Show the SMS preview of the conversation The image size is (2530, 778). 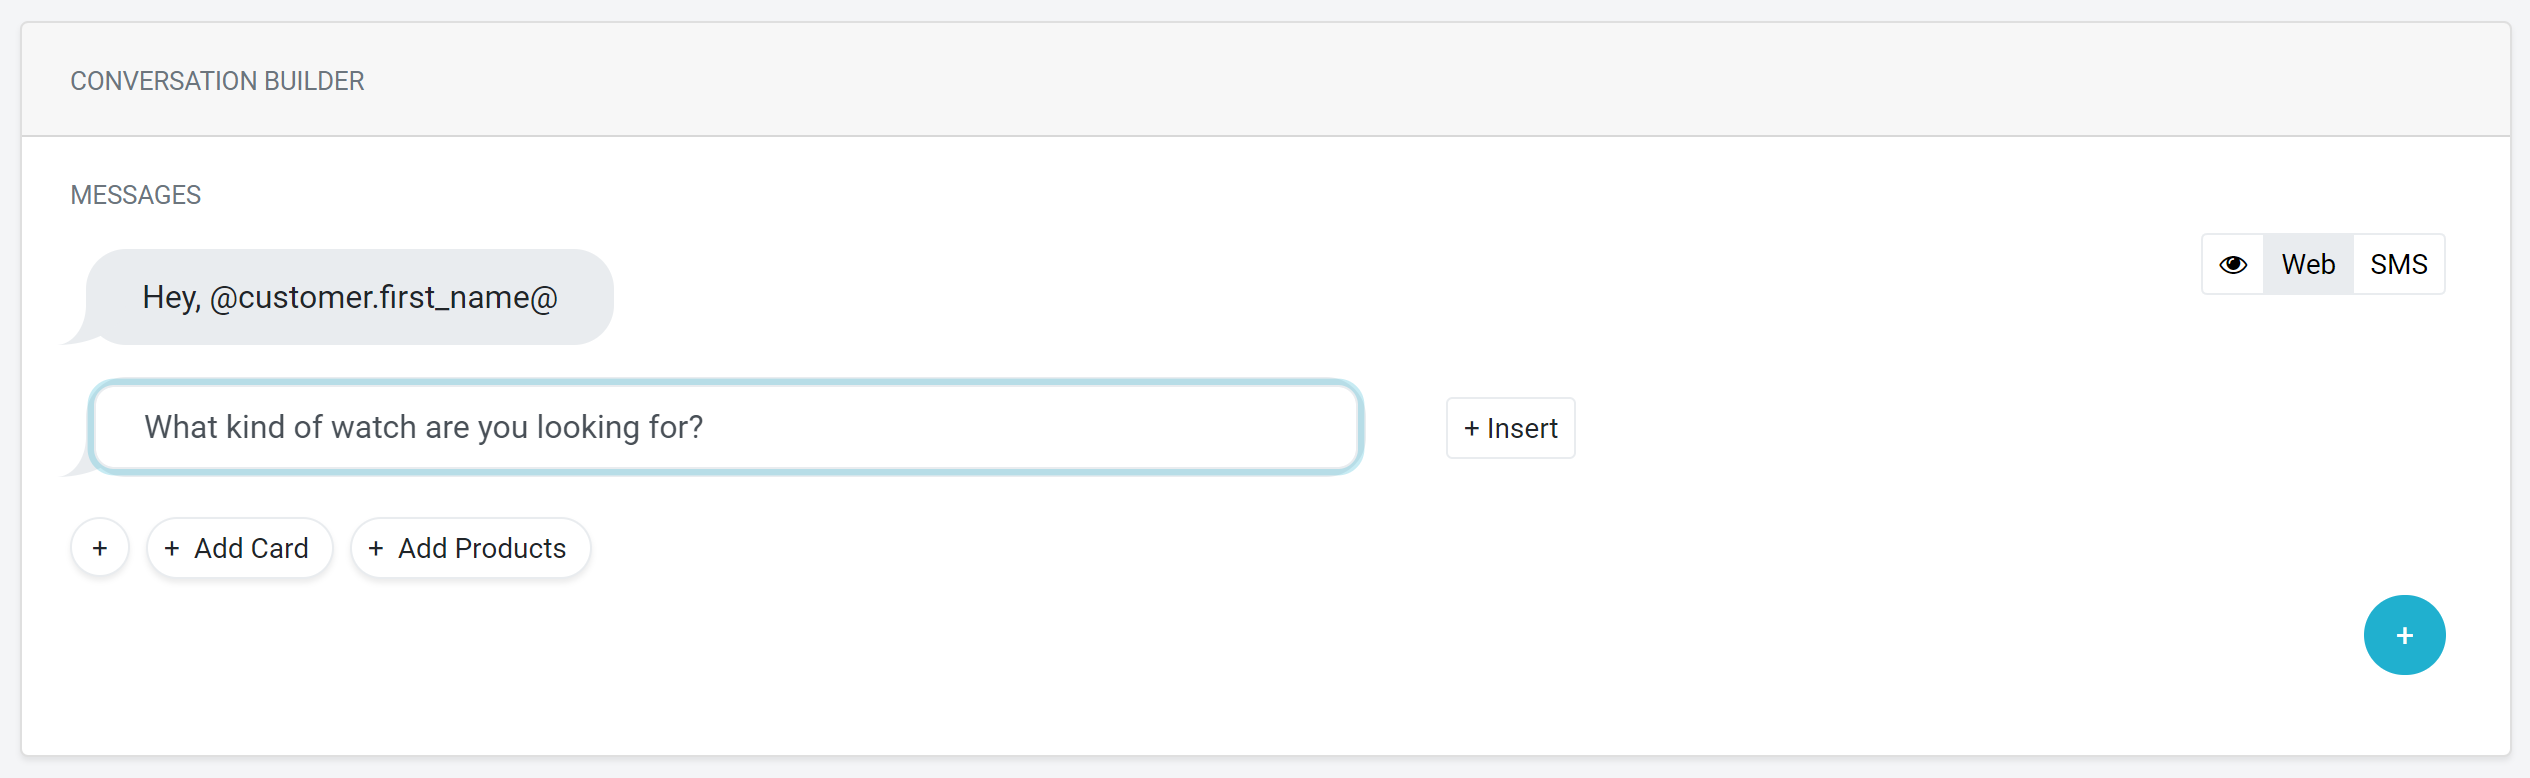pos(2399,265)
